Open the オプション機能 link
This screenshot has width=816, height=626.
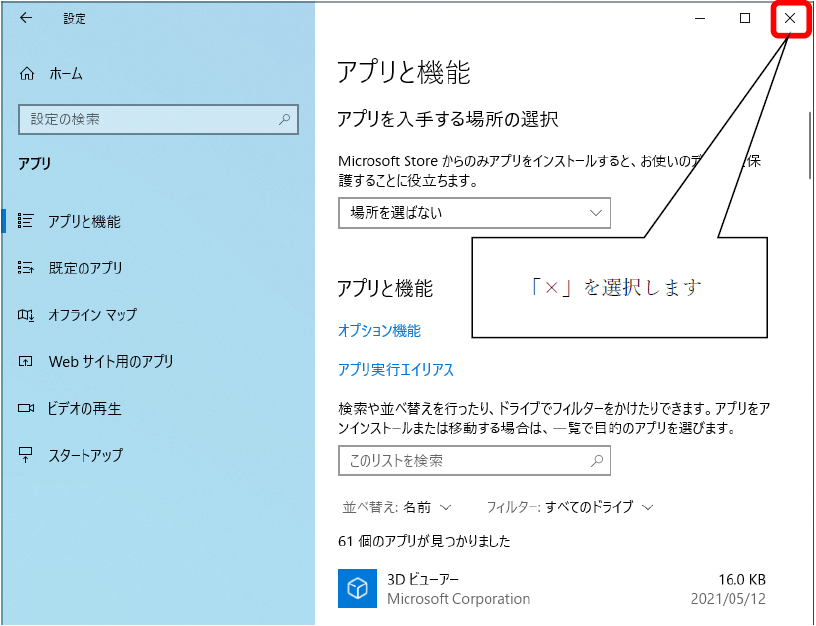click(x=379, y=331)
